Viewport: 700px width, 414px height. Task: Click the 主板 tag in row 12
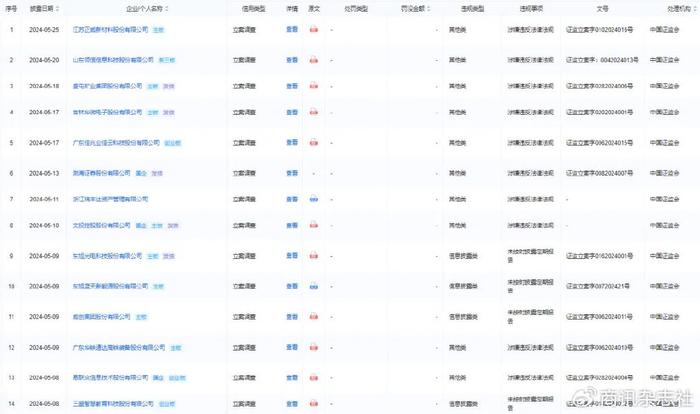(176, 347)
